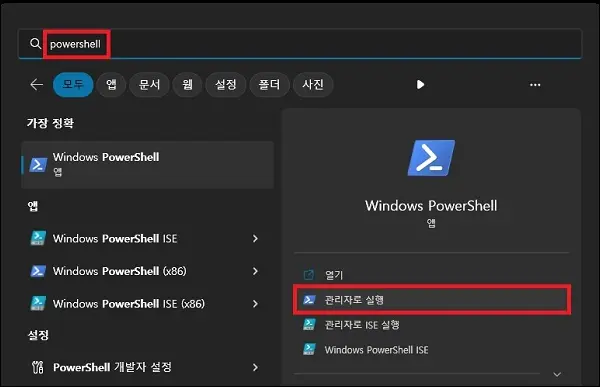Image resolution: width=600 pixels, height=387 pixels.
Task: Go back with the left arrow
Action: click(x=36, y=84)
